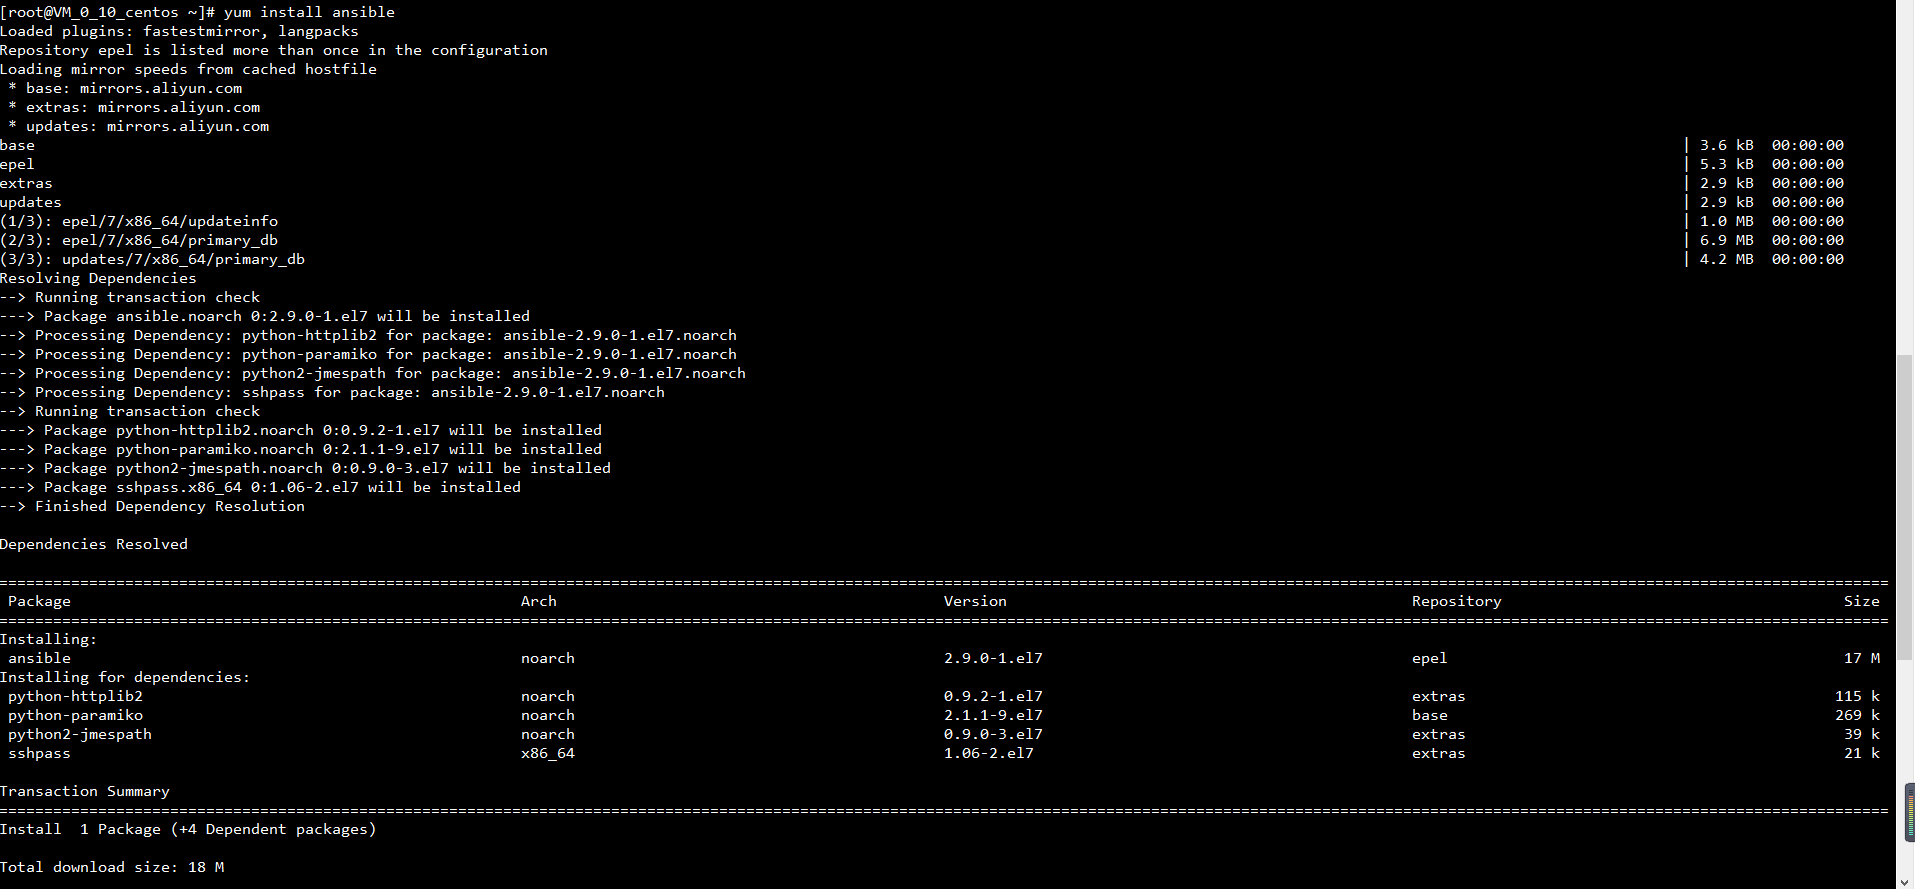Click the 'Size' column header
The width and height of the screenshot is (1915, 889).
(1862, 601)
